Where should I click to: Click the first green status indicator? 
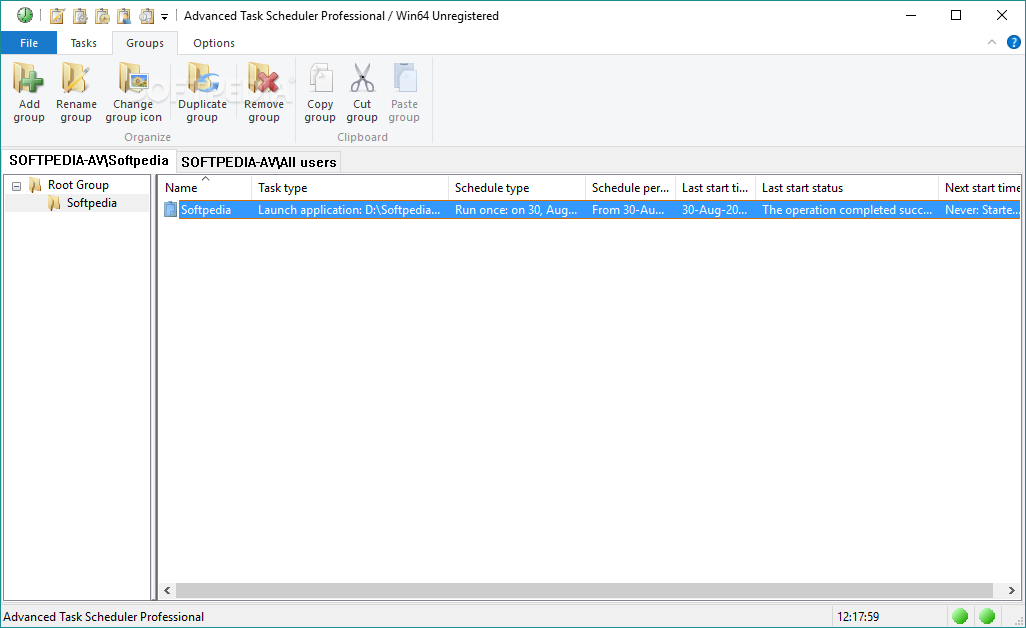(x=960, y=615)
